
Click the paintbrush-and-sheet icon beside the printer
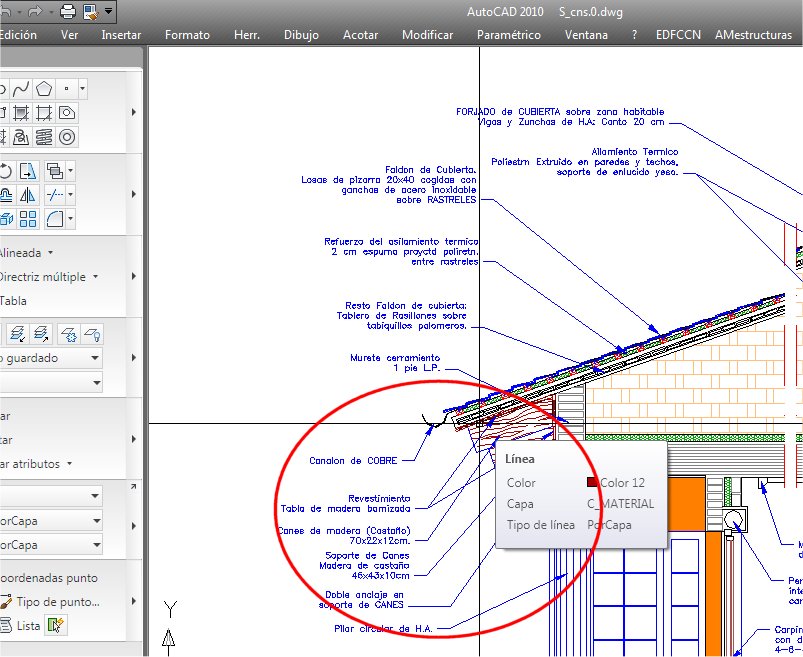(91, 11)
